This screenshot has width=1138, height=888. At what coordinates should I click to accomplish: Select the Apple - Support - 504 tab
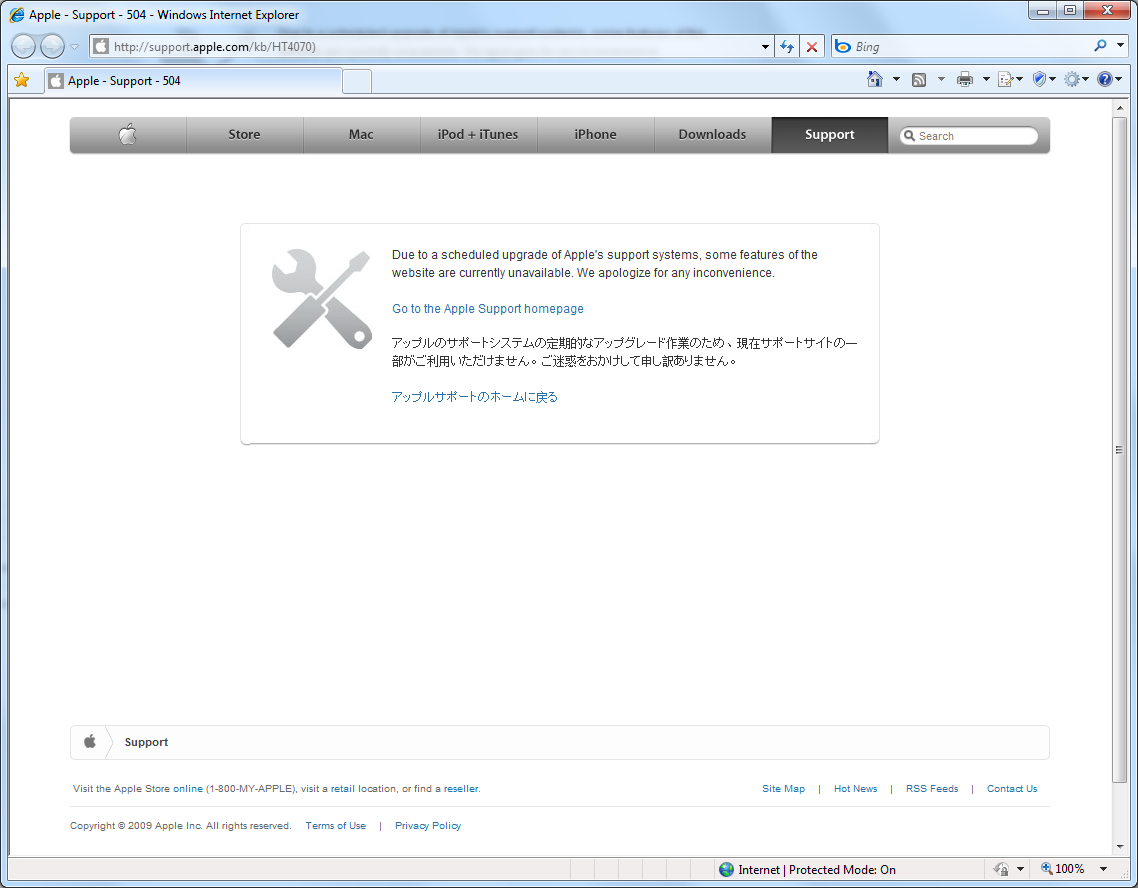click(x=193, y=81)
